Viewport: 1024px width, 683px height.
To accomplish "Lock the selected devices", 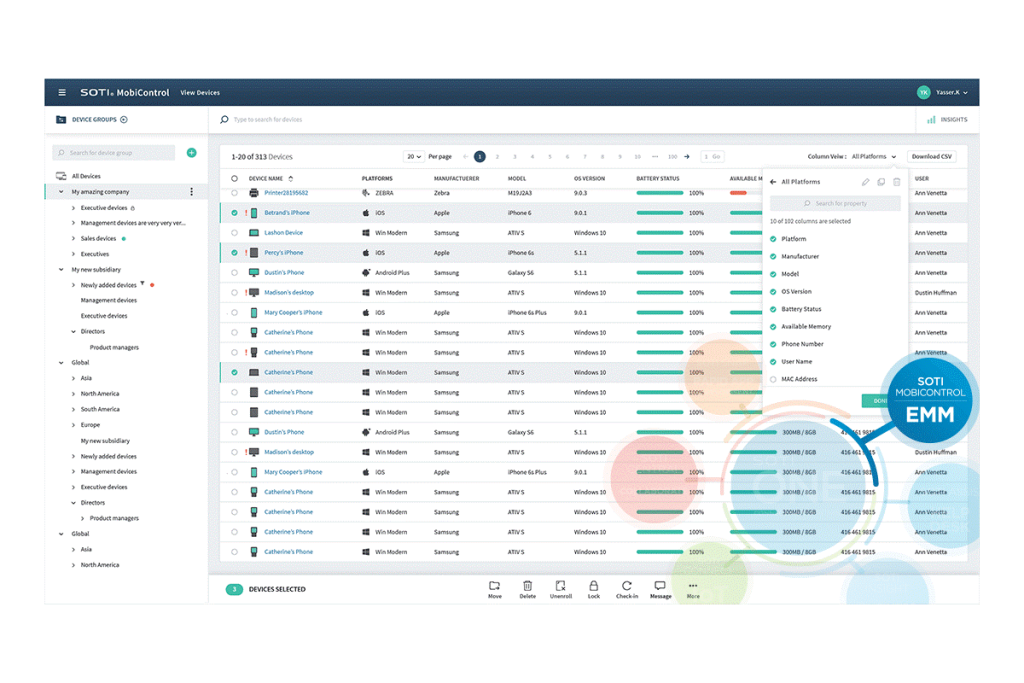I will (594, 590).
